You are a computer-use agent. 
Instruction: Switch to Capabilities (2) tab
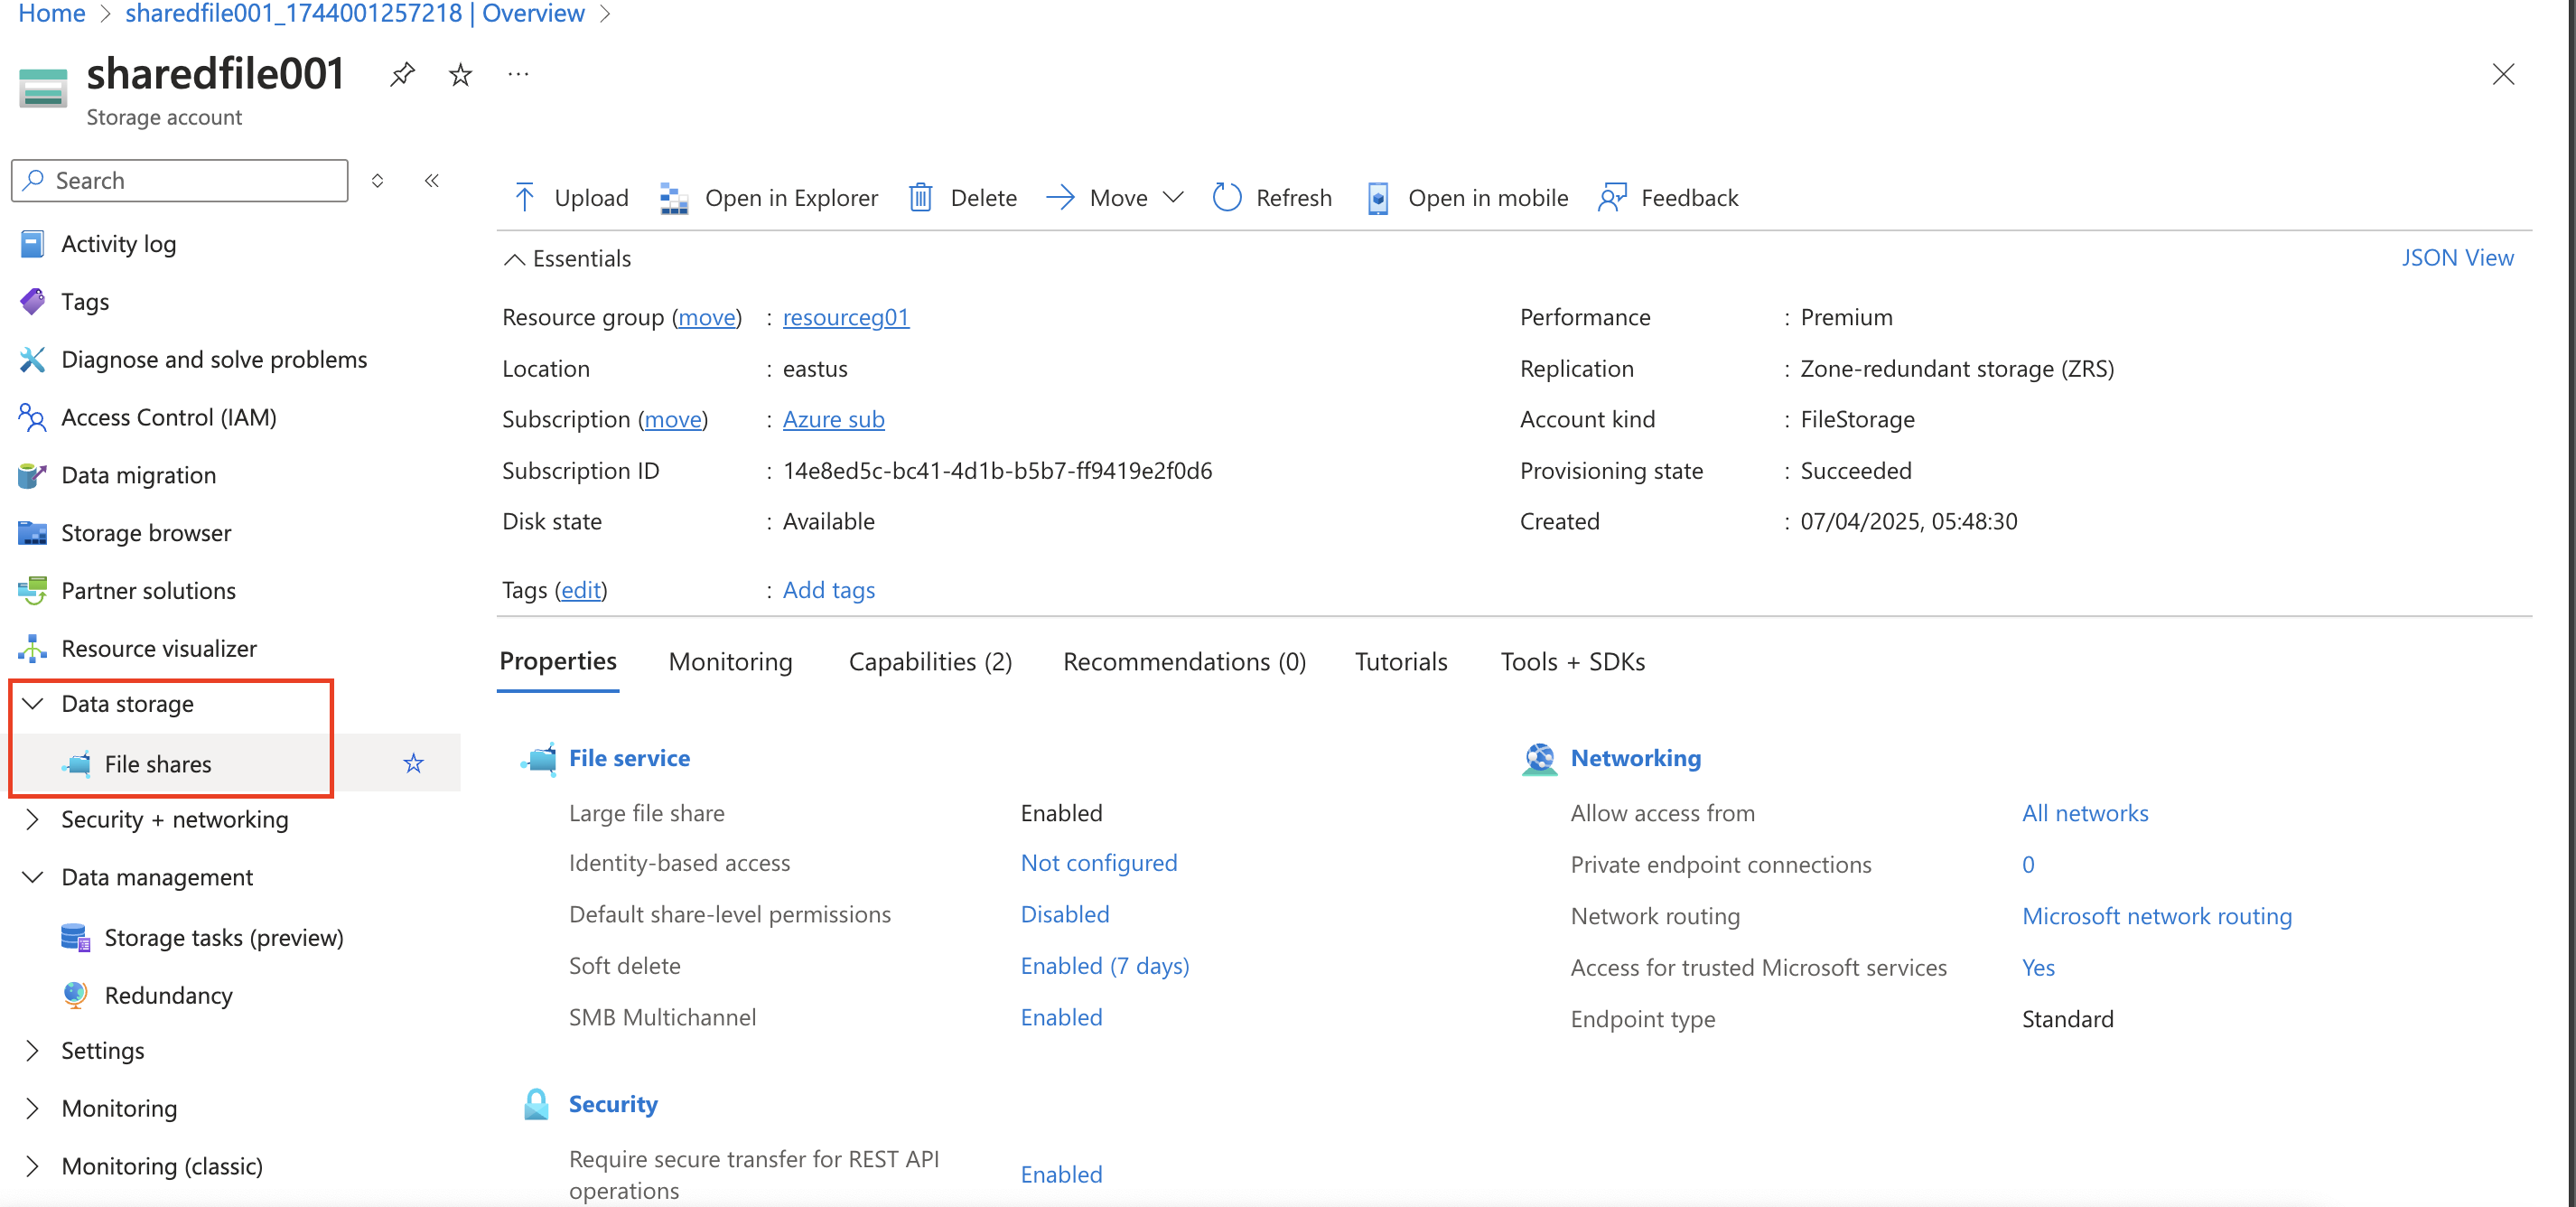tap(930, 662)
